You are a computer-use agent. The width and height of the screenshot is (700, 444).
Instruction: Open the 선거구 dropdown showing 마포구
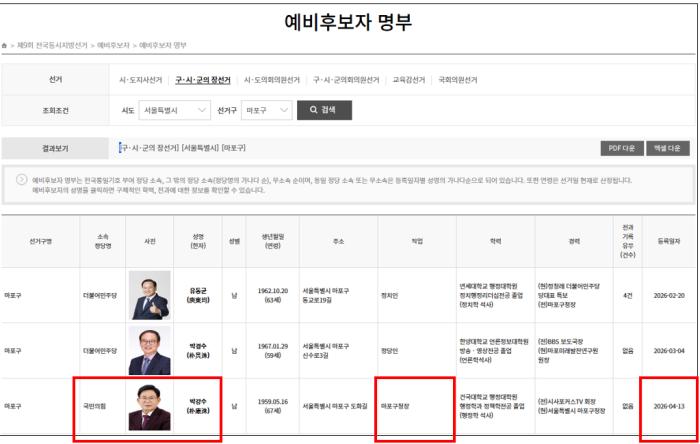[x=266, y=110]
